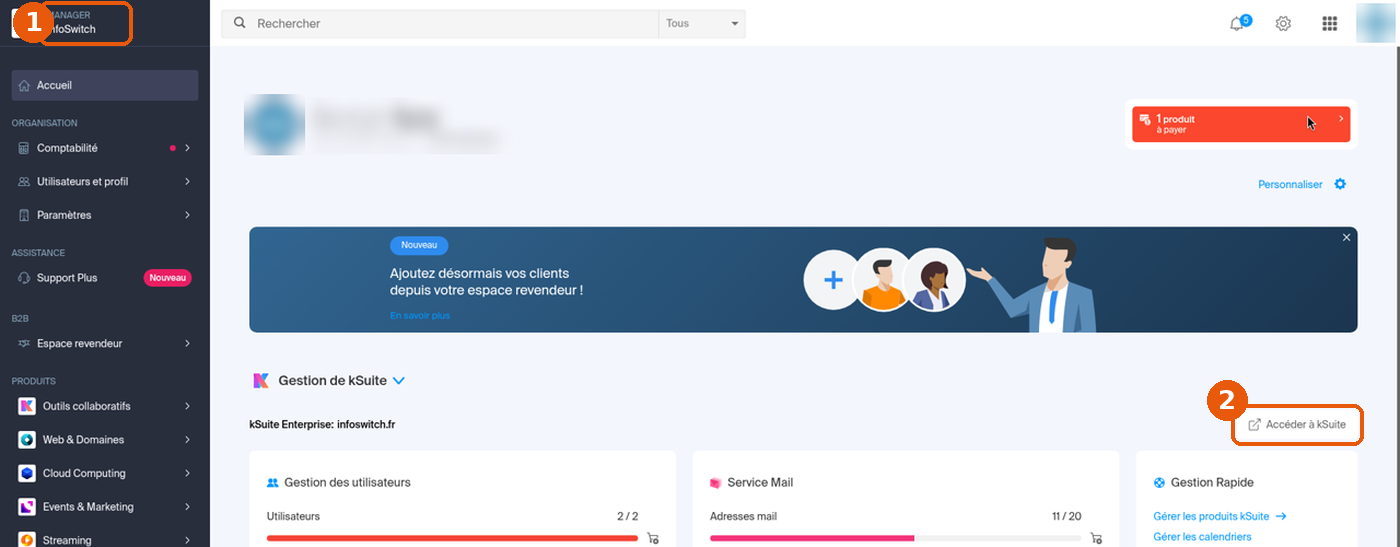The height and width of the screenshot is (547, 1400).
Task: Click the organization logo in page header
Action: (x=275, y=125)
